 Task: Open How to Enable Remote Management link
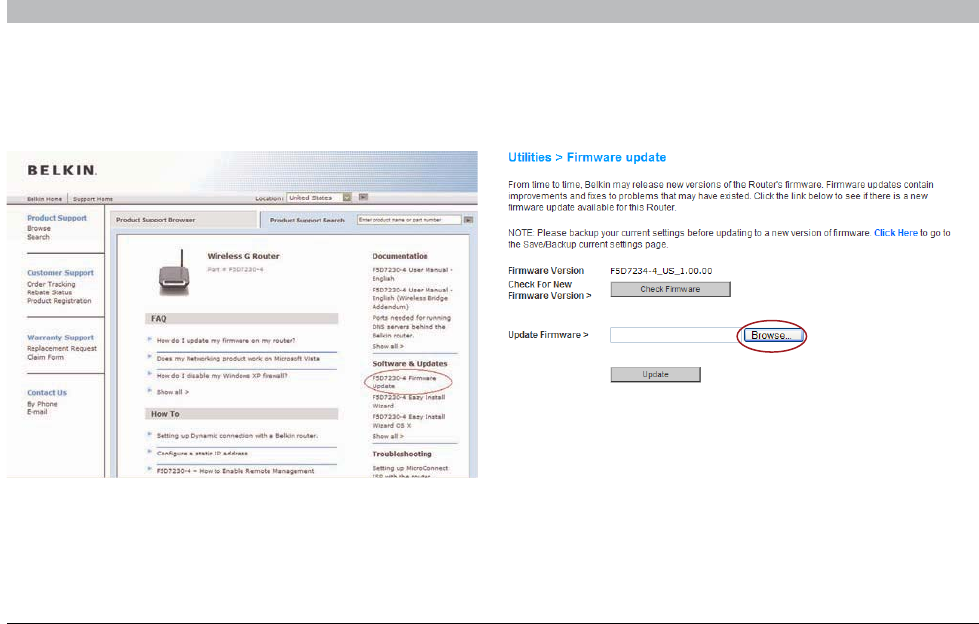(235, 471)
